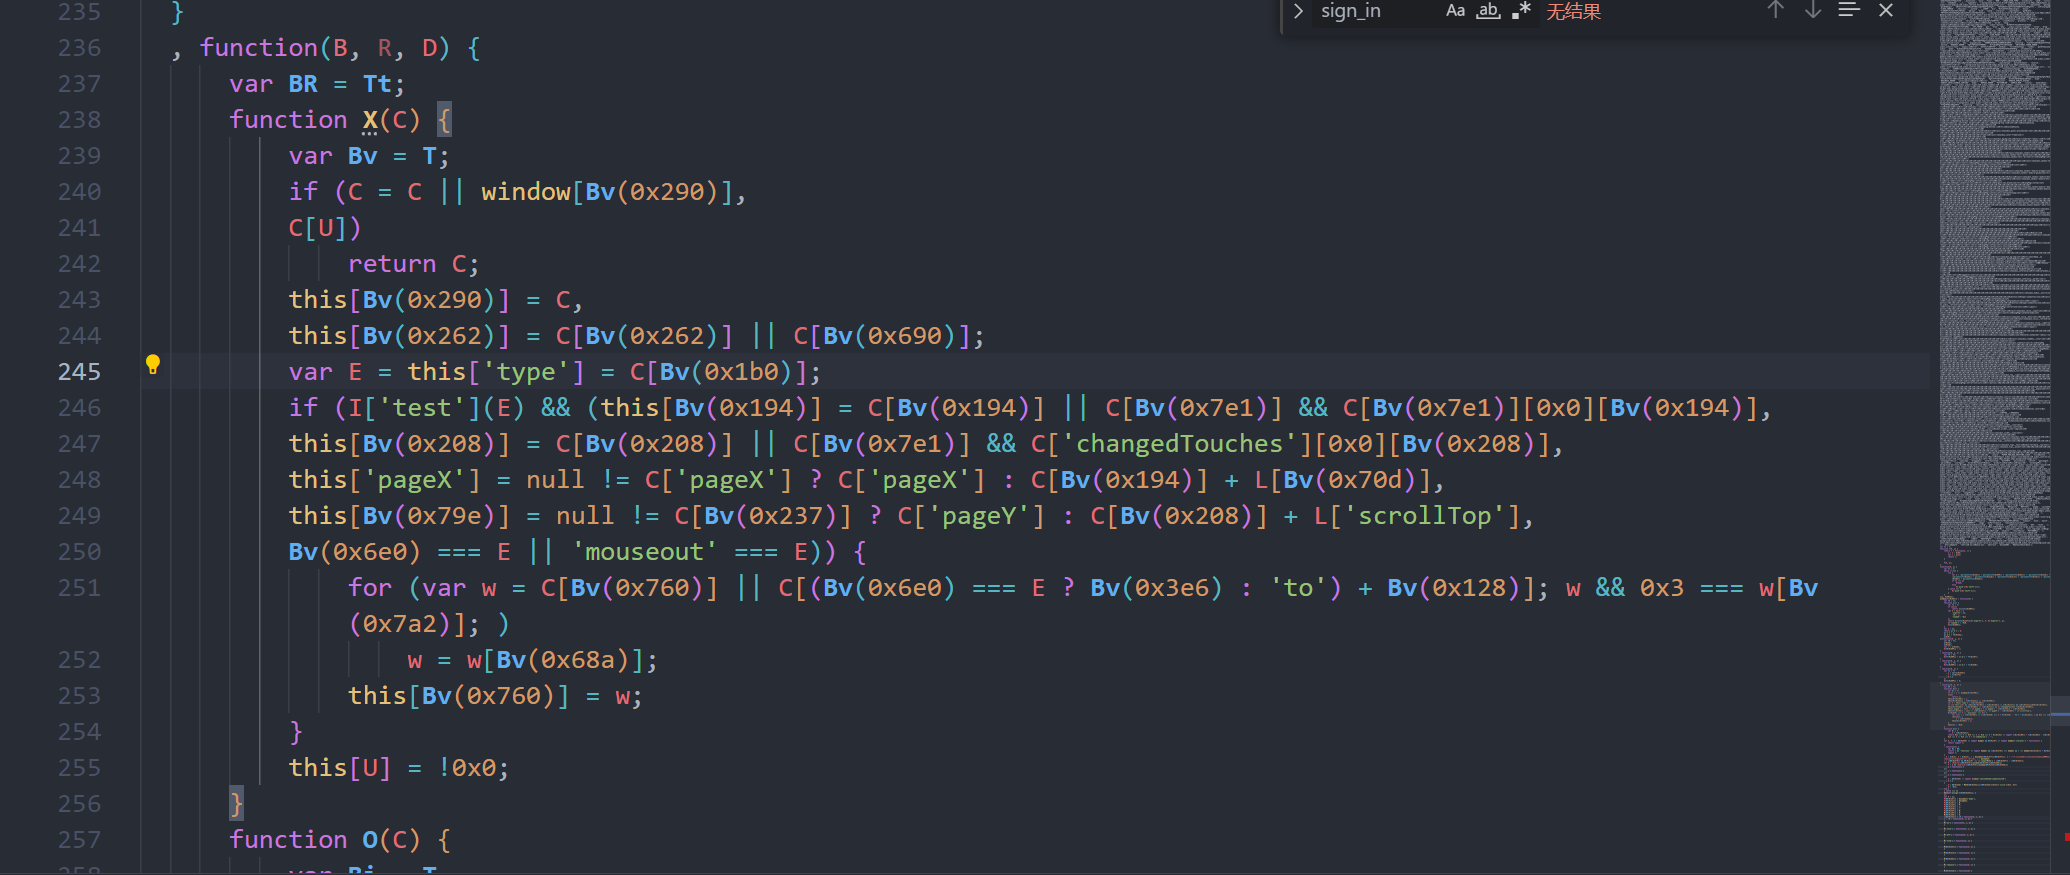Toggle Match Whole Word (ab) option
2070x875 pixels.
tap(1489, 11)
